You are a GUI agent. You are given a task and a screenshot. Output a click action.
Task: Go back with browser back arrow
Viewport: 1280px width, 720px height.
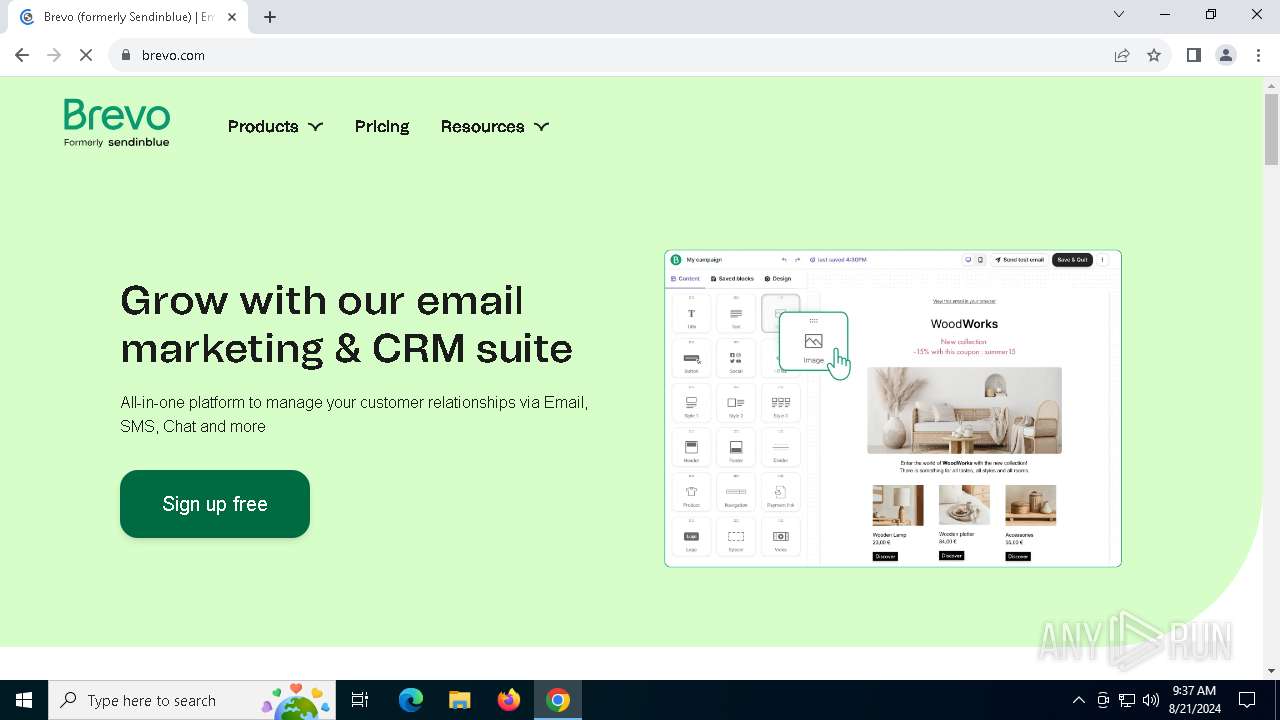point(22,55)
